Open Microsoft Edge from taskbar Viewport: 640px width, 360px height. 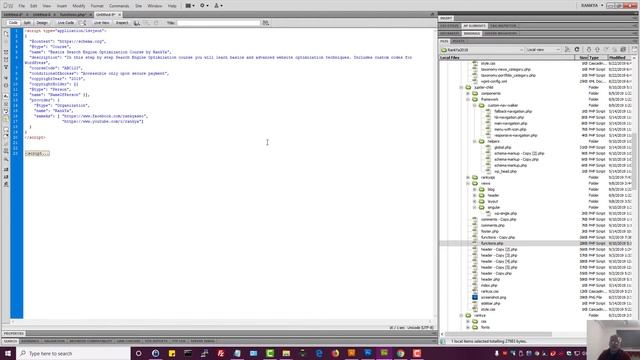319,353
